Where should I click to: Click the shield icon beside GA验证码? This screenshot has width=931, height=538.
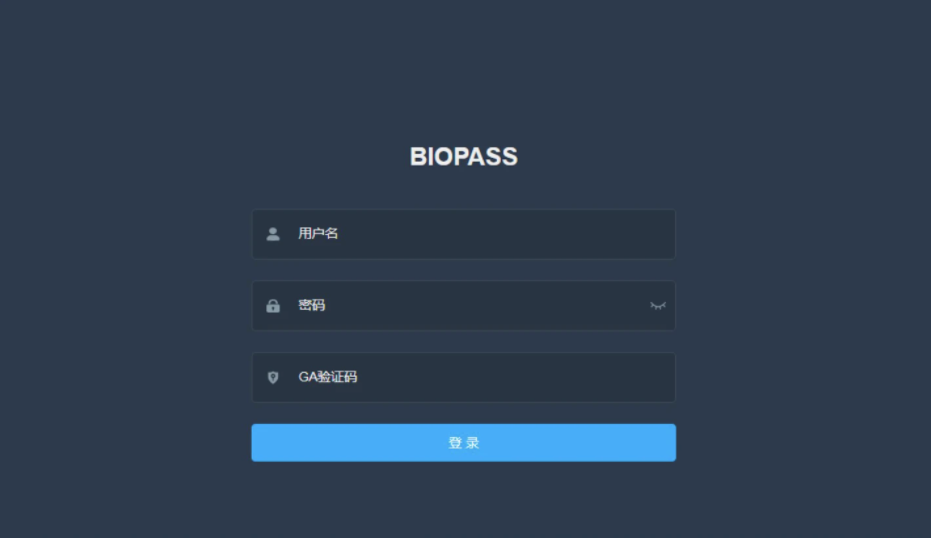(273, 378)
